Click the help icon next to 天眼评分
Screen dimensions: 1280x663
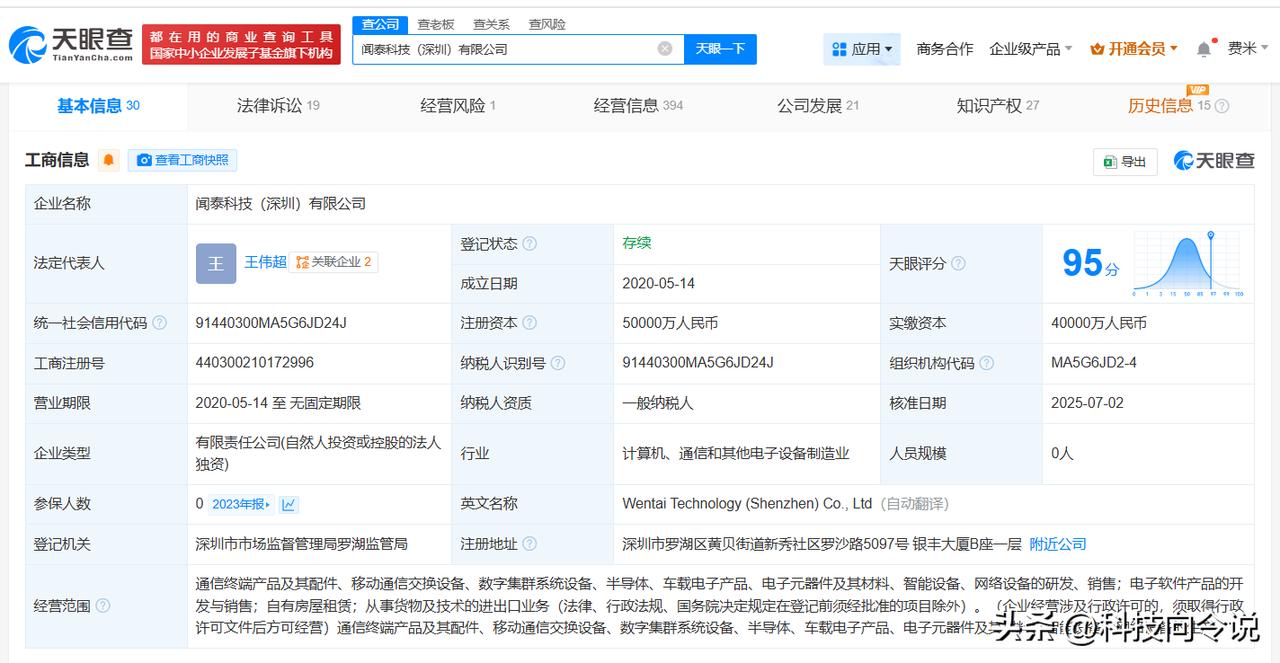(958, 264)
